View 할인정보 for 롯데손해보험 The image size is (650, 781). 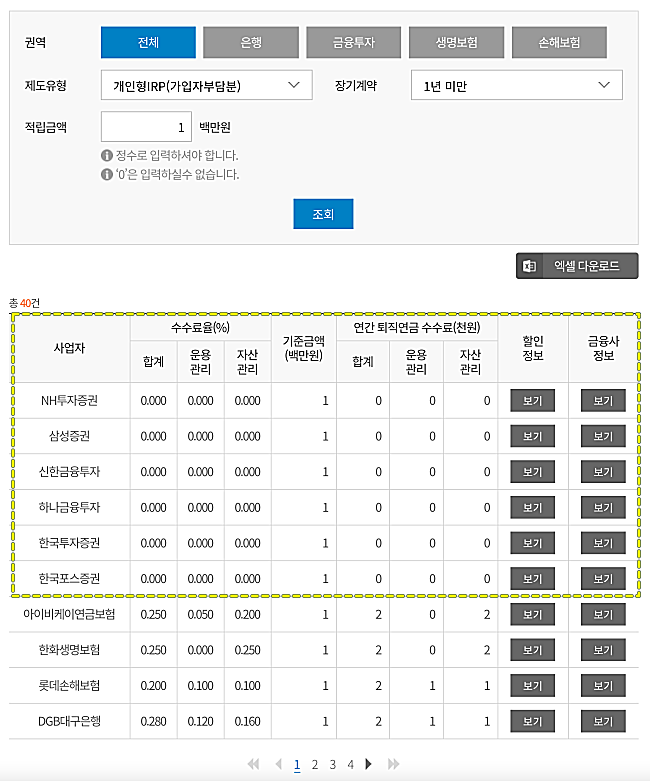[x=532, y=686]
